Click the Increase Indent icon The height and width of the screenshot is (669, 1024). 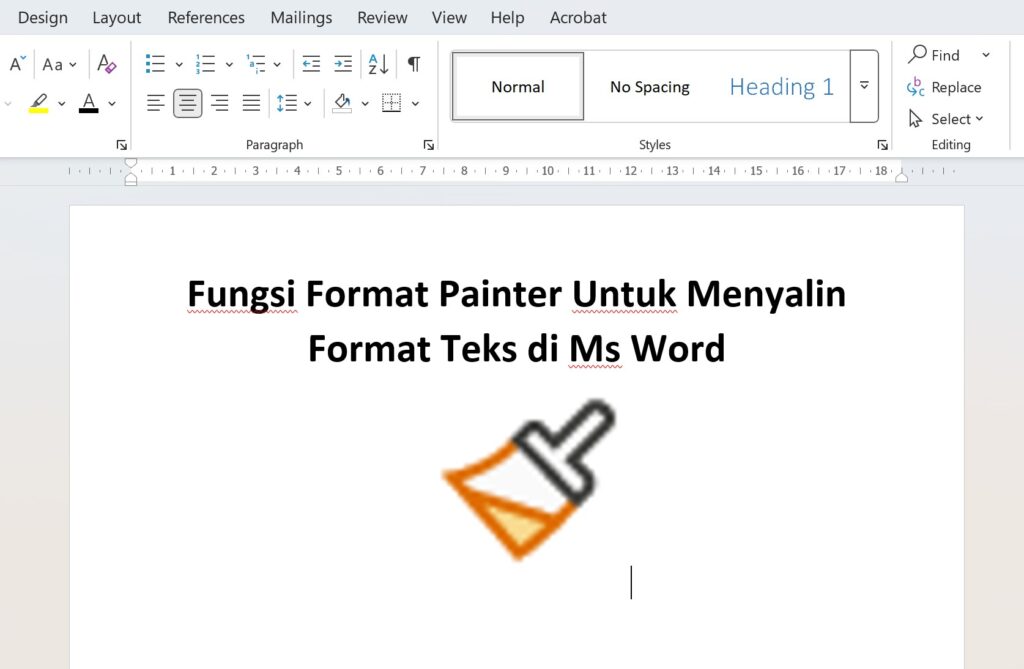pyautogui.click(x=343, y=64)
